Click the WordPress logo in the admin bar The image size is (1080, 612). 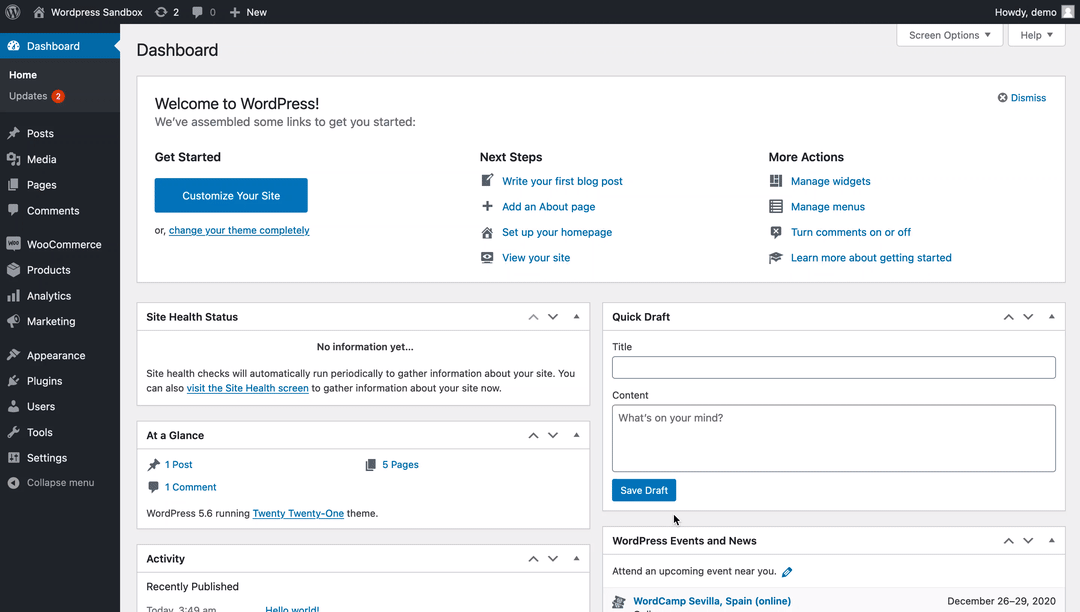click(x=11, y=11)
